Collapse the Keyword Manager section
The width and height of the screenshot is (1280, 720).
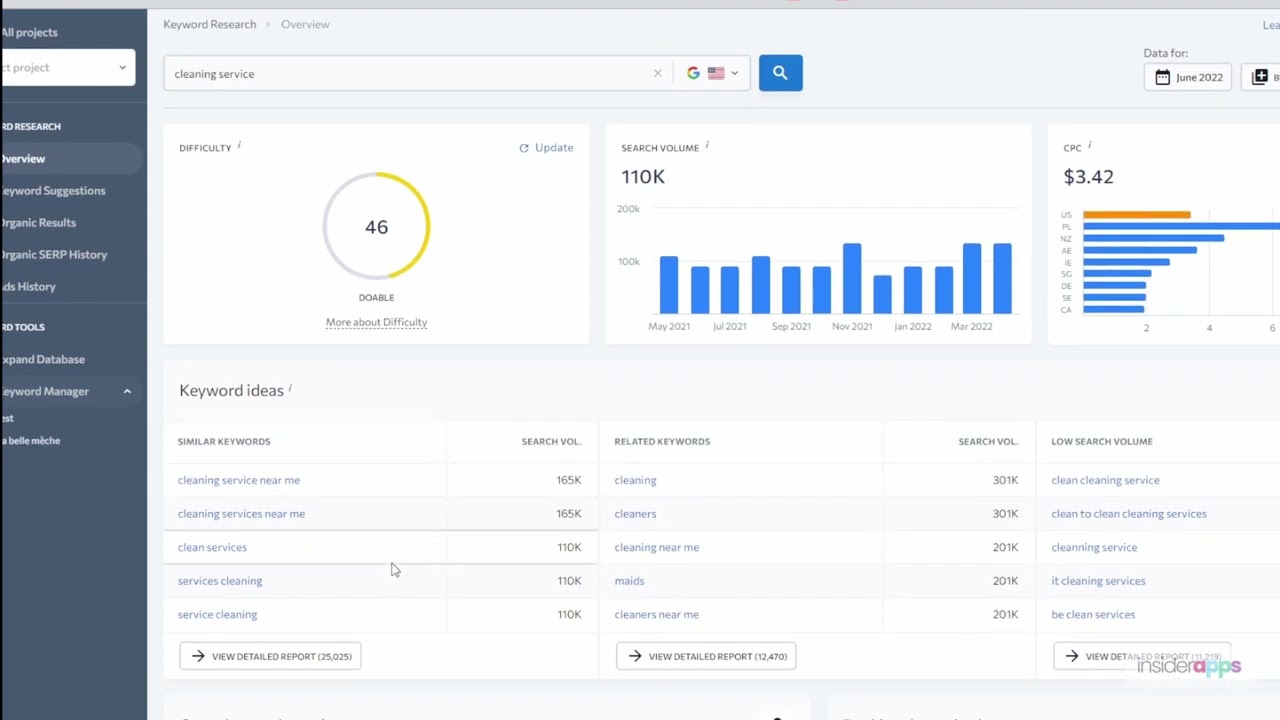[x=127, y=391]
